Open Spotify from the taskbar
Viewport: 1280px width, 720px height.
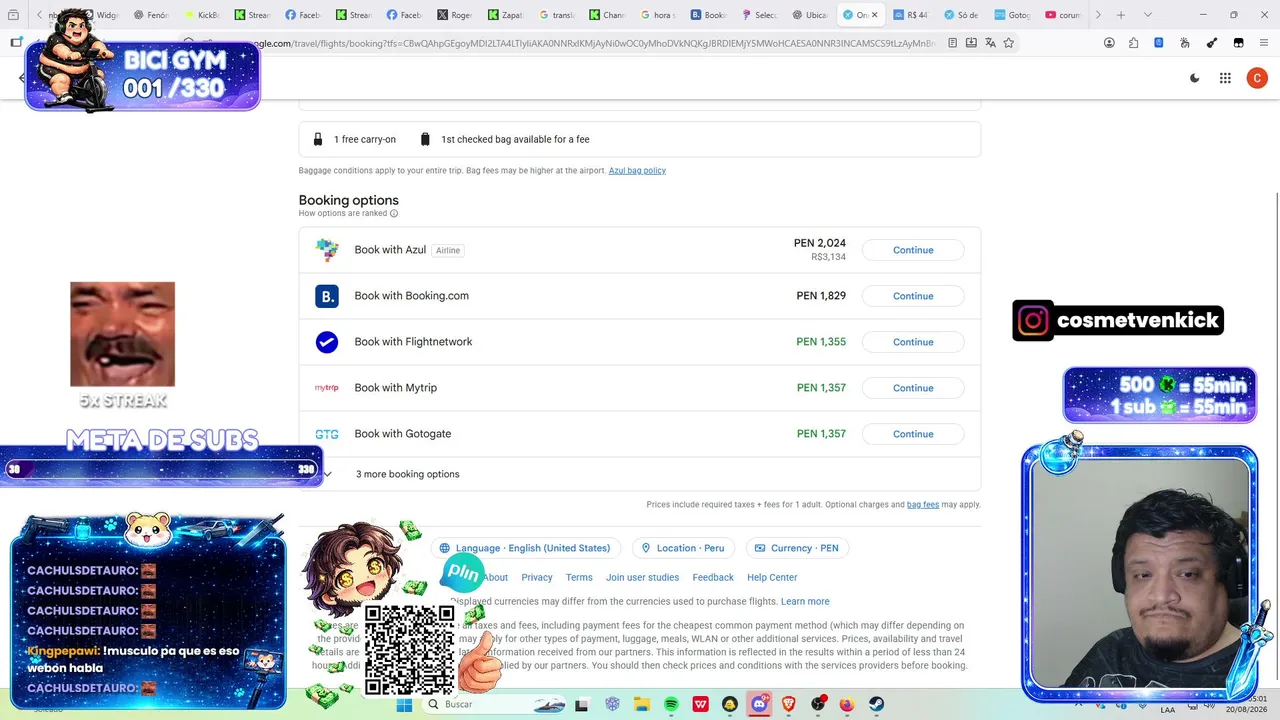671,704
